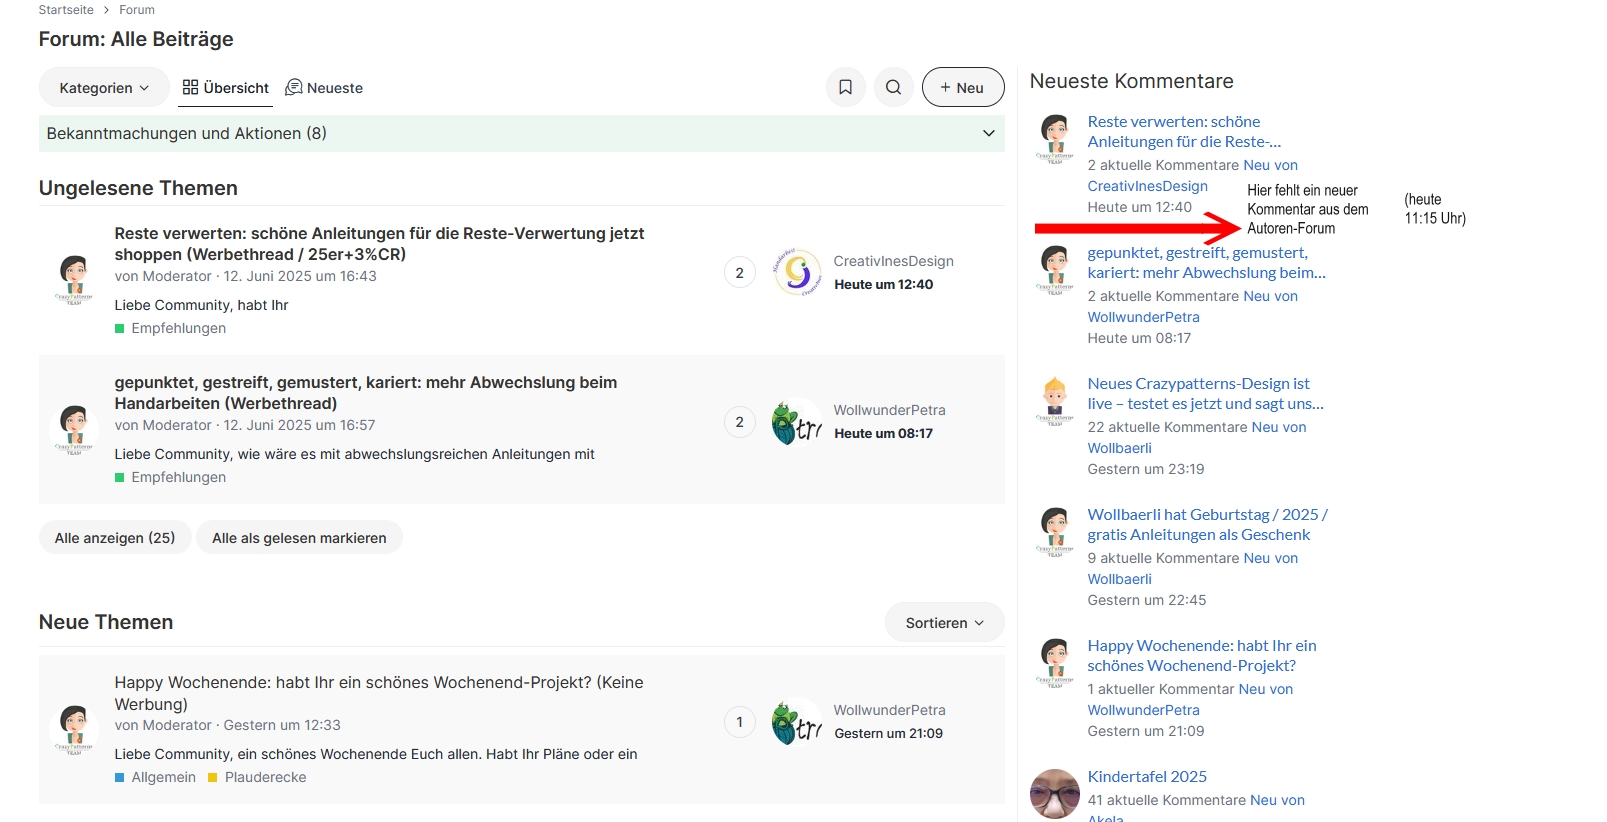Switch to the Übersicht tab
1607x822 pixels.
226,88
